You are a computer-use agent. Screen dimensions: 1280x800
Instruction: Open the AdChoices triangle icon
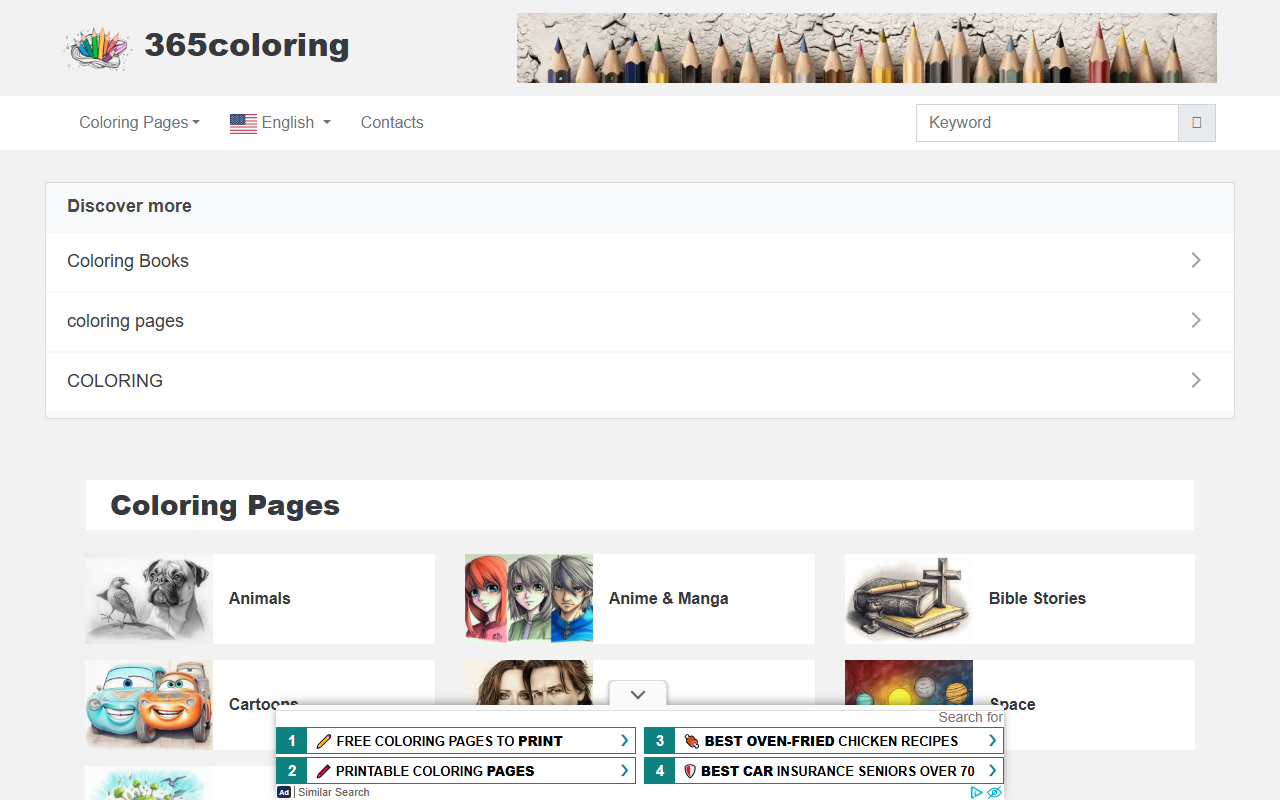pyautogui.click(x=977, y=792)
